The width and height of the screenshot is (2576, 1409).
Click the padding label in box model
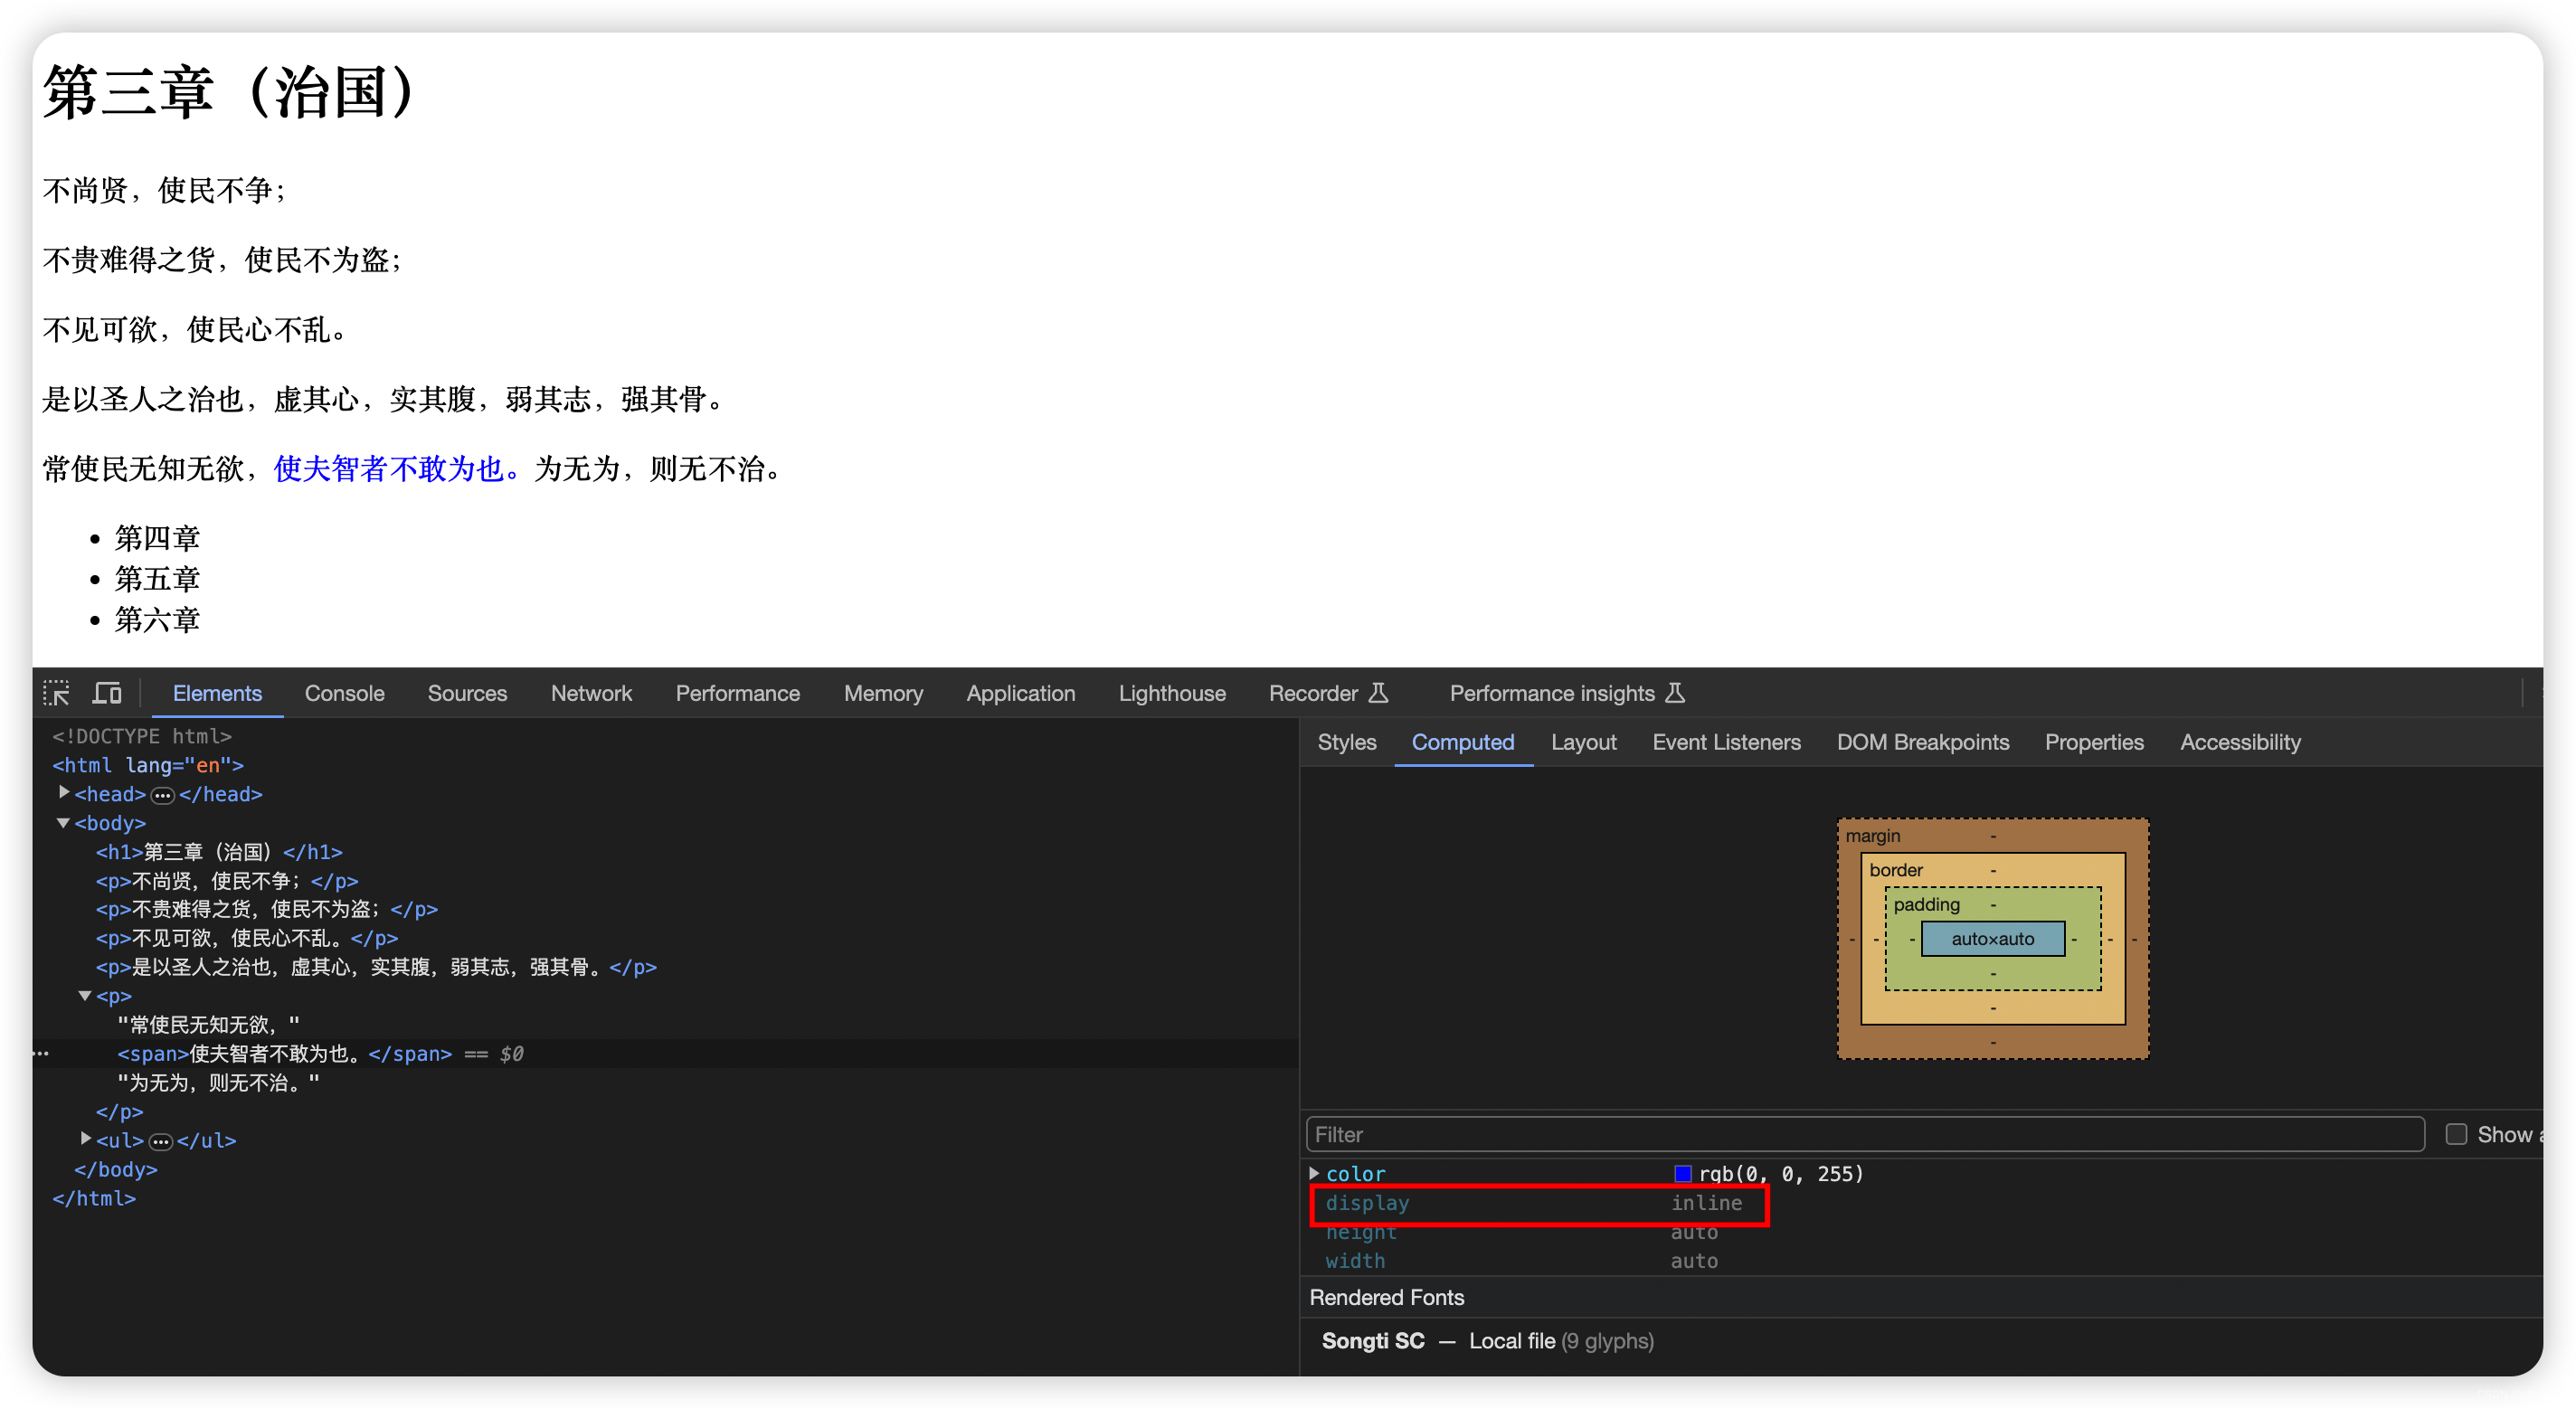(x=1925, y=904)
